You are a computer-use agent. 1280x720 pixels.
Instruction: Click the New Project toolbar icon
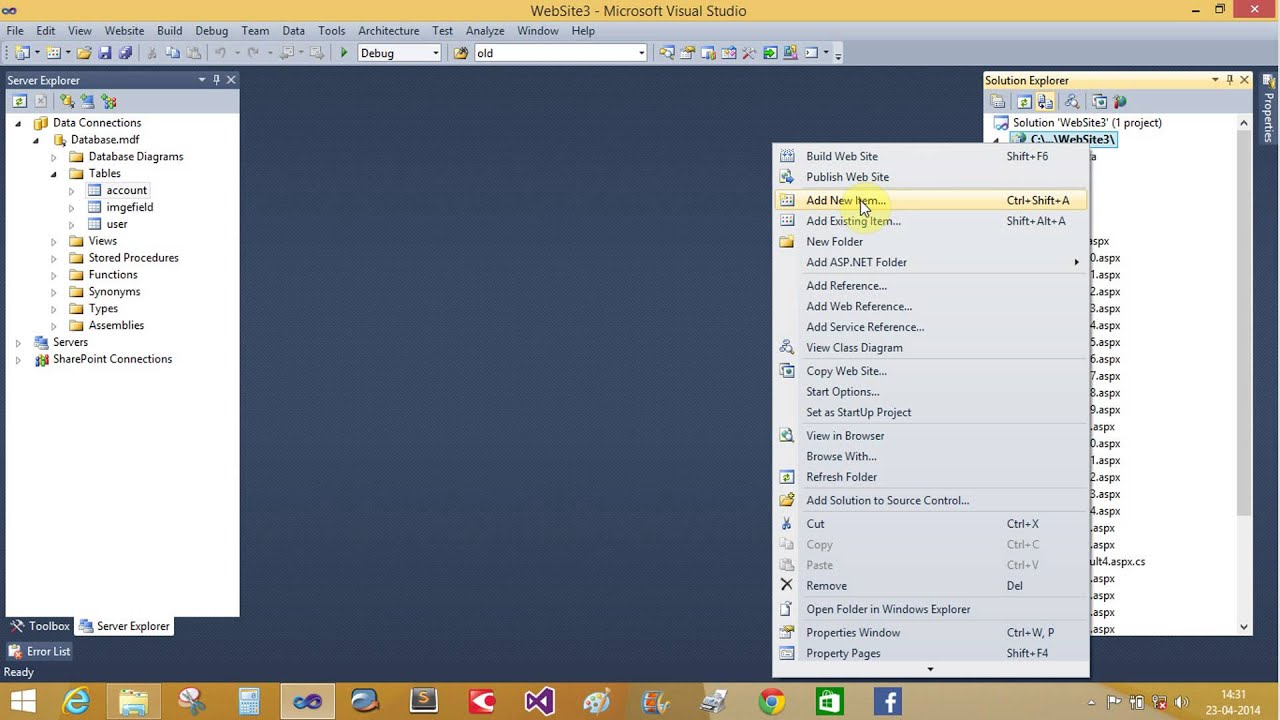21,53
